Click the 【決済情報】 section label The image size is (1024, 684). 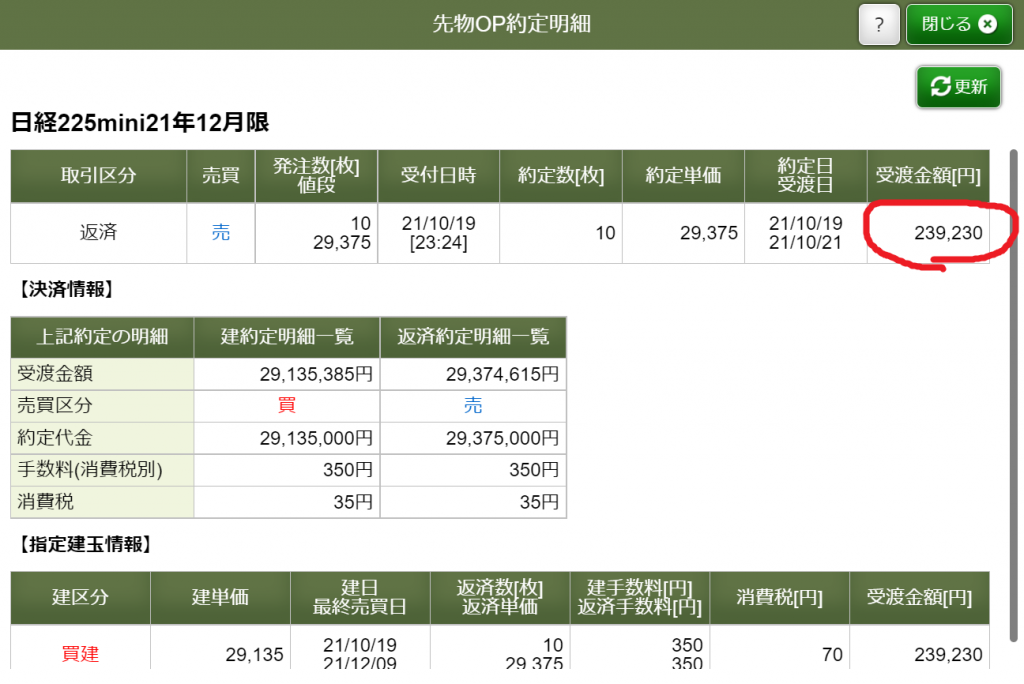tap(67, 289)
